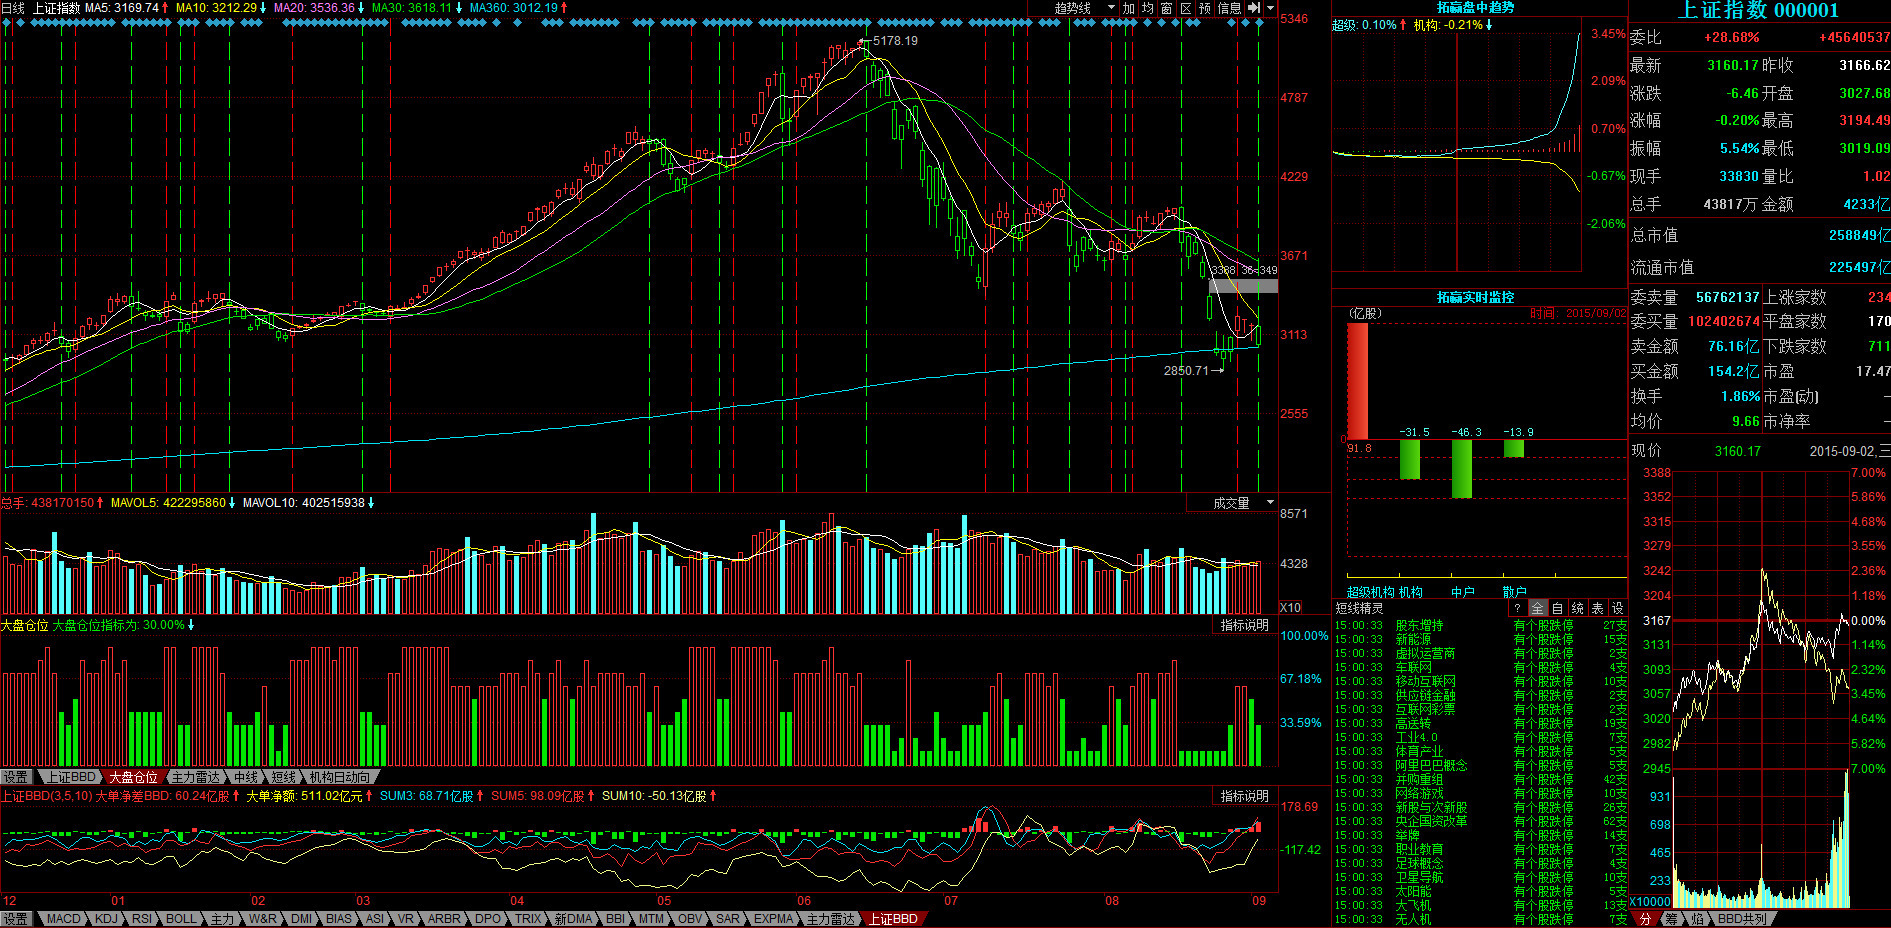Click the 表 table button in 短线精灵

[x=1597, y=608]
